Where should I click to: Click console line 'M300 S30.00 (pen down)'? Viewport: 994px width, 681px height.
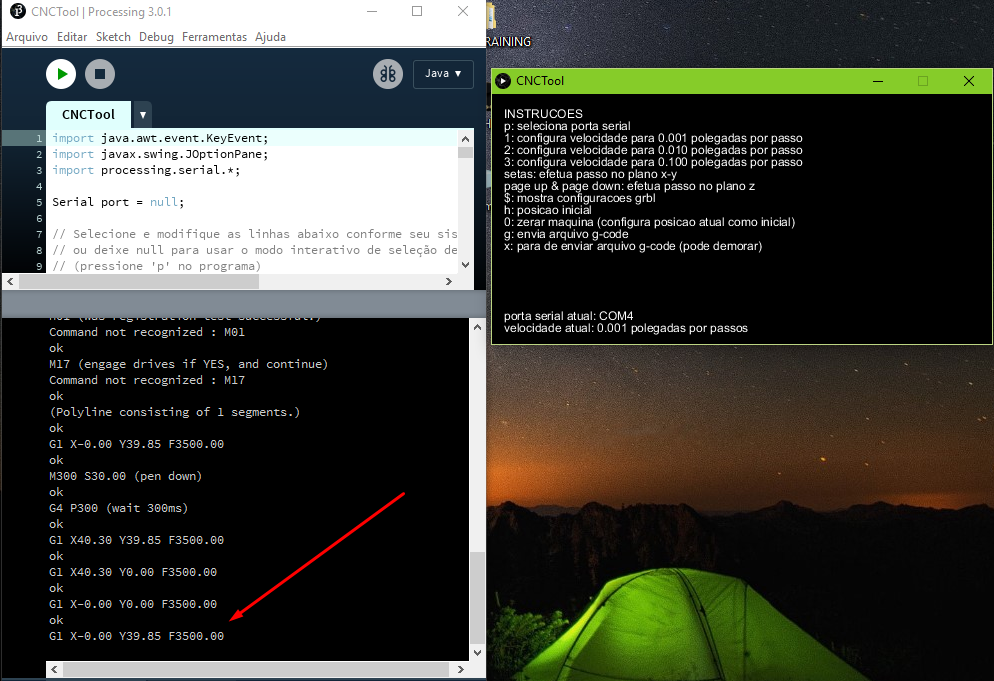point(126,476)
